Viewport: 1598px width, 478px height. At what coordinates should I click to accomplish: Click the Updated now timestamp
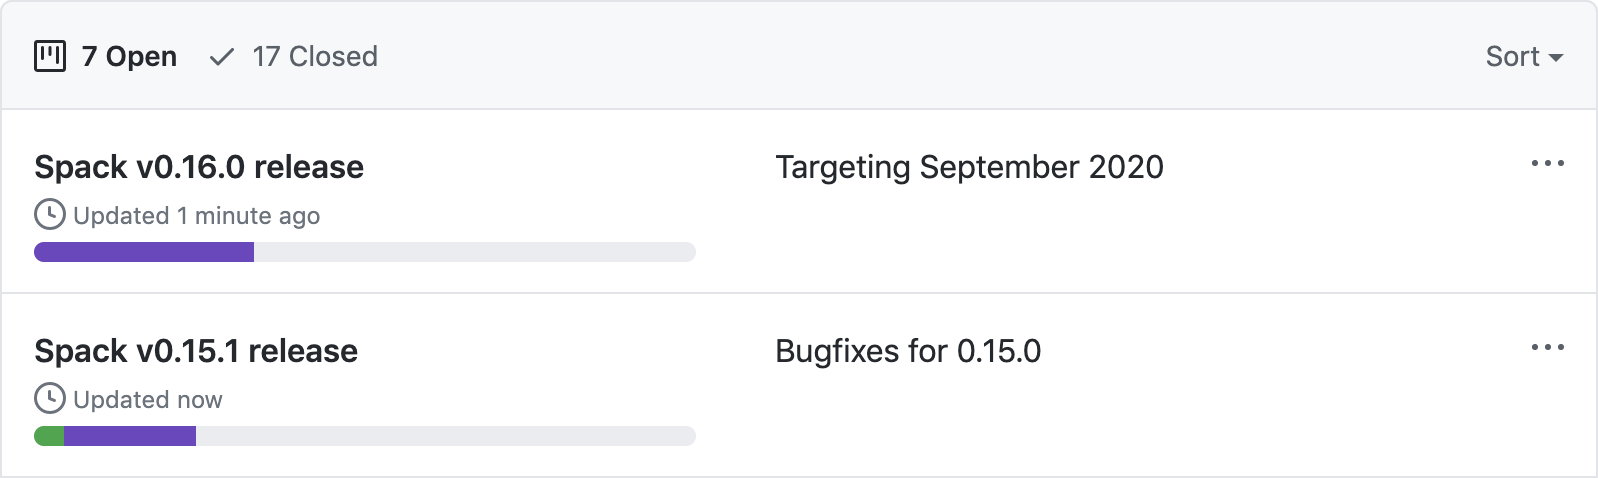point(148,400)
